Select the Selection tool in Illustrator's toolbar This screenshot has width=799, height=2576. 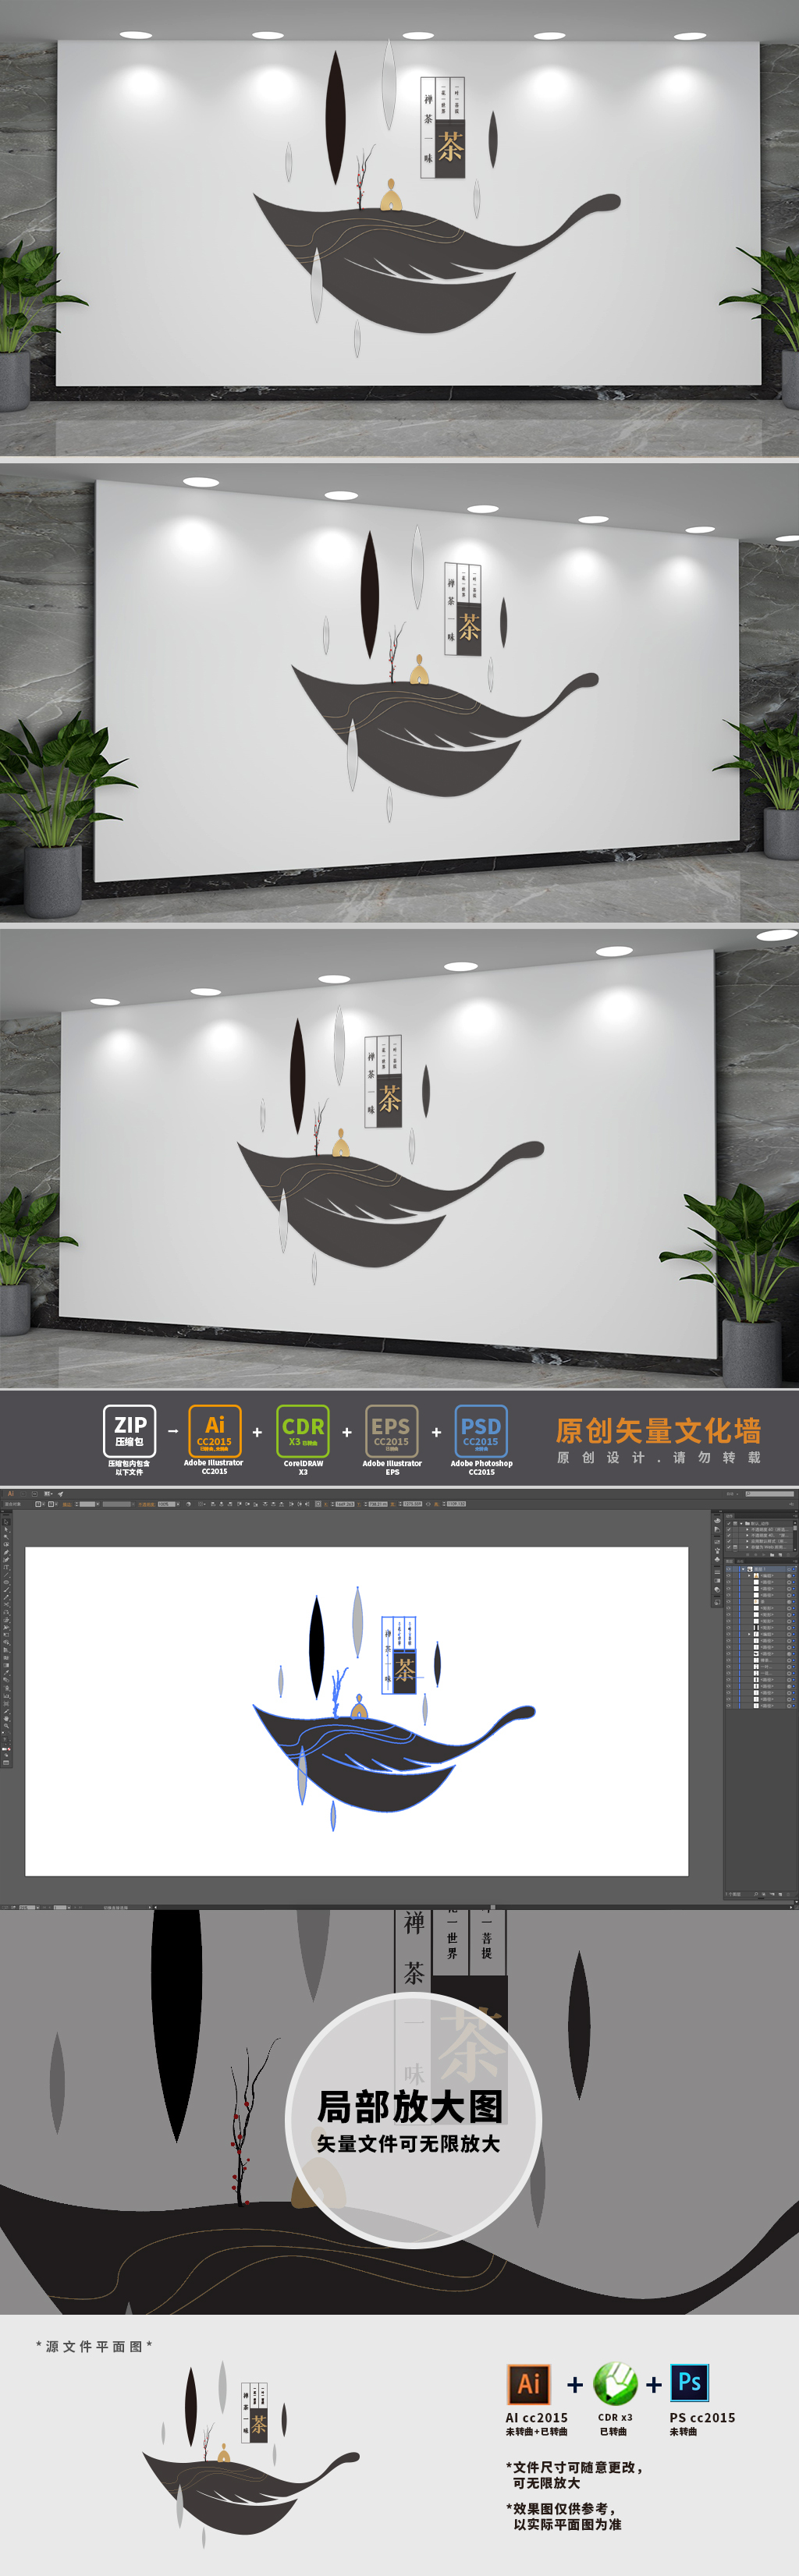click(x=6, y=1522)
